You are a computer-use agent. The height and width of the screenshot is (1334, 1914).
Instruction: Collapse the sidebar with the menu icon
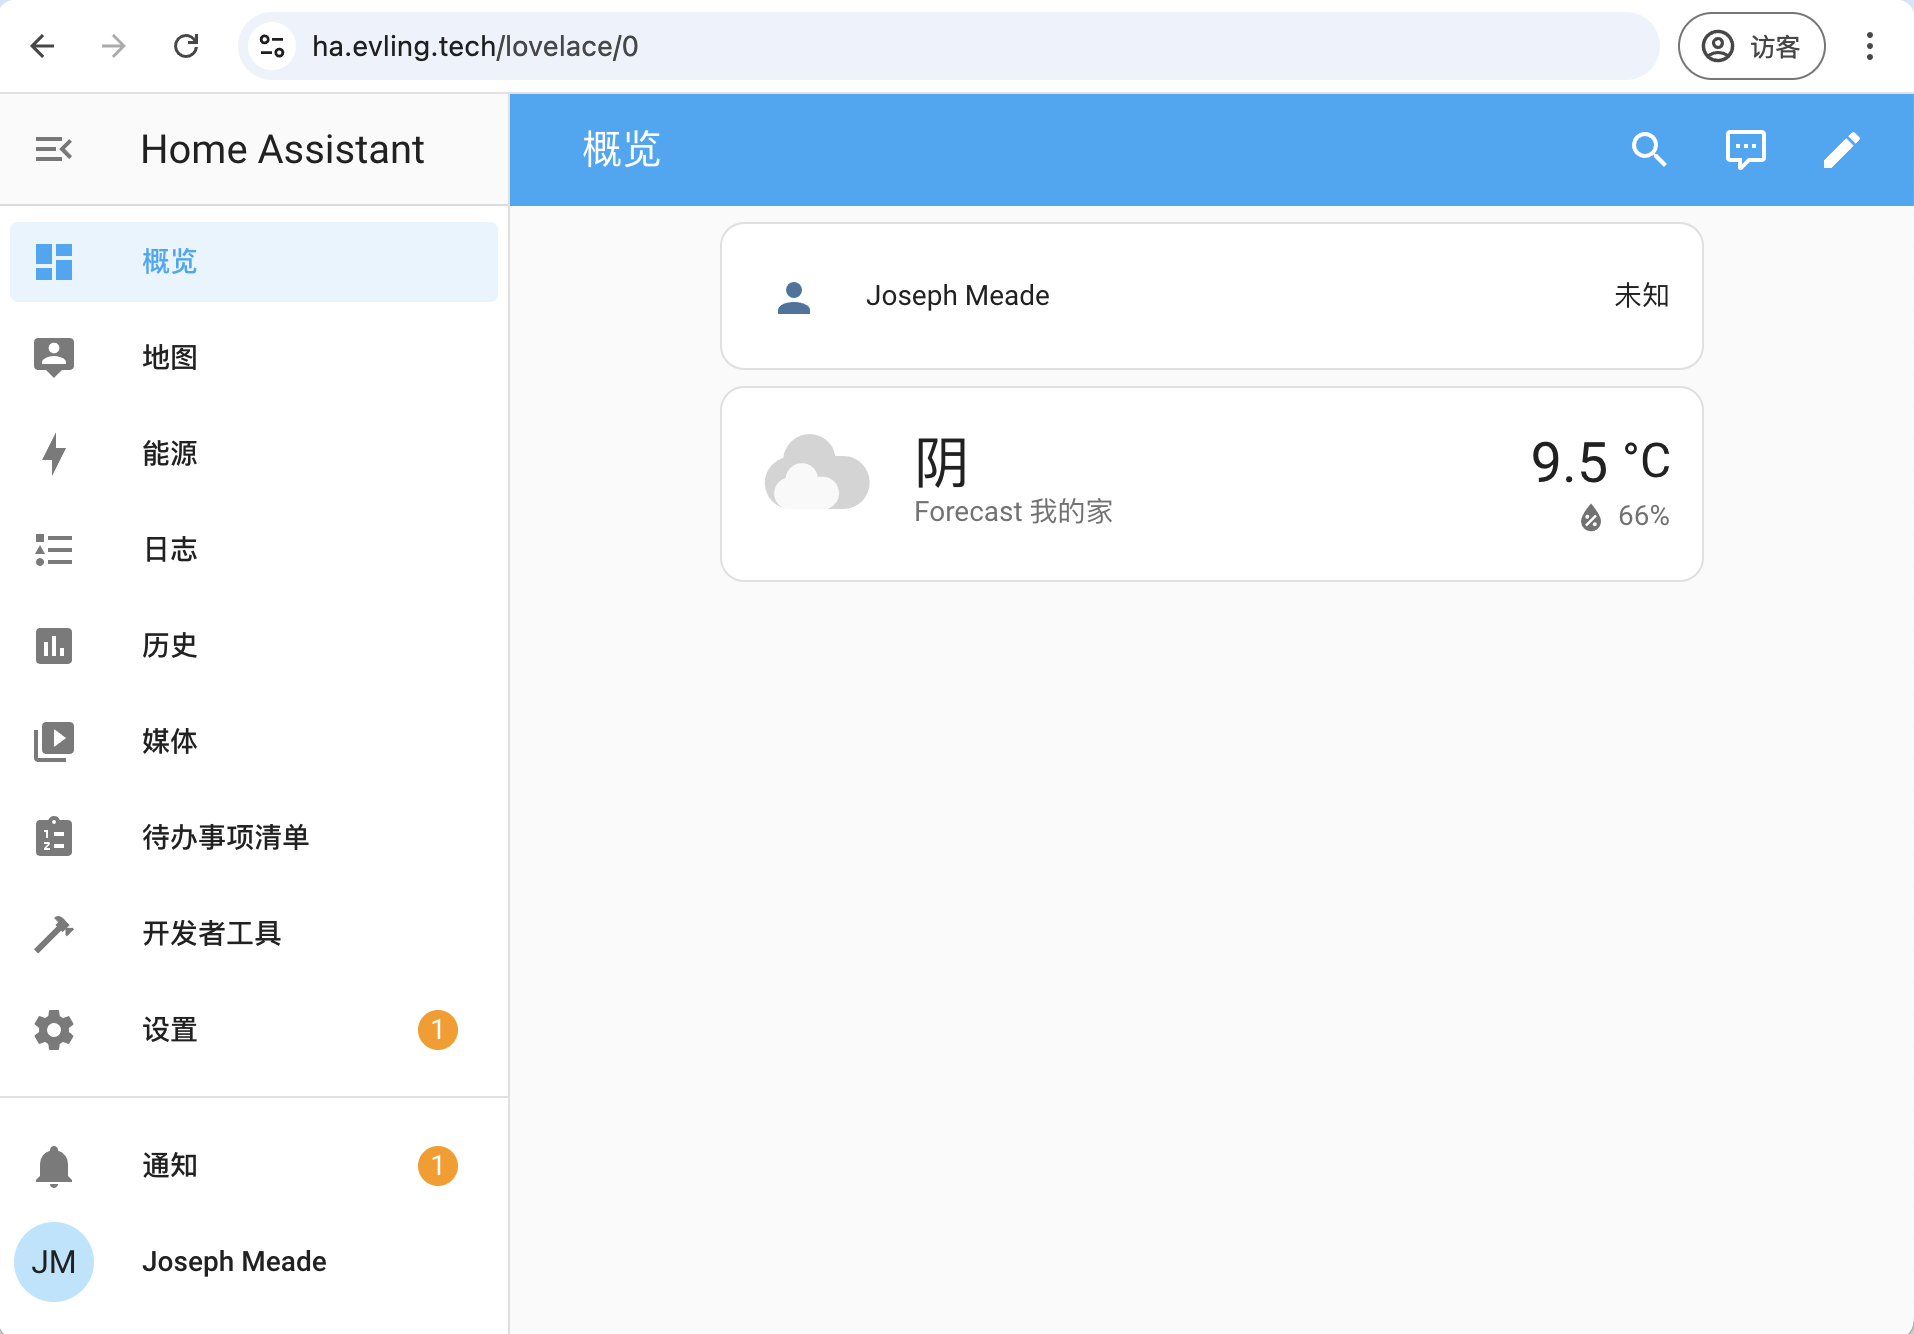click(53, 150)
